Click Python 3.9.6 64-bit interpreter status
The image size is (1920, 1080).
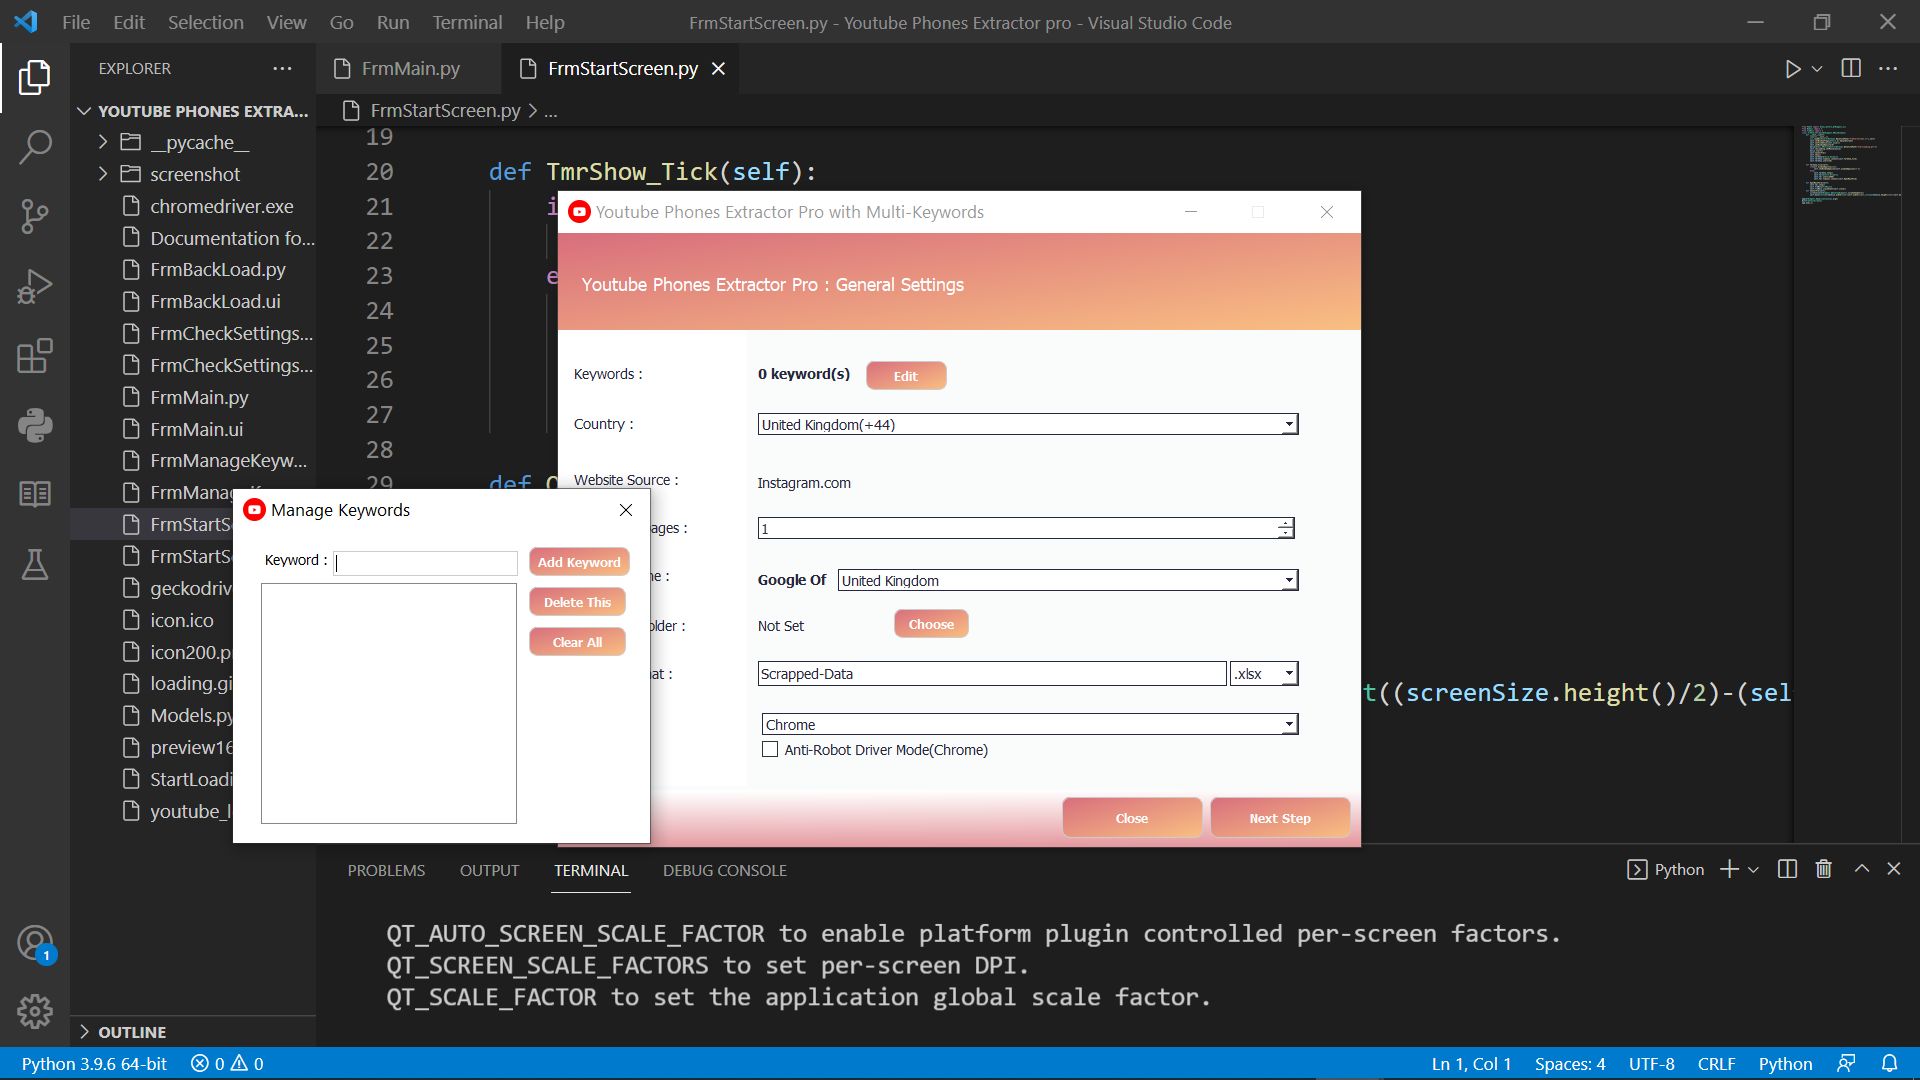[94, 1063]
